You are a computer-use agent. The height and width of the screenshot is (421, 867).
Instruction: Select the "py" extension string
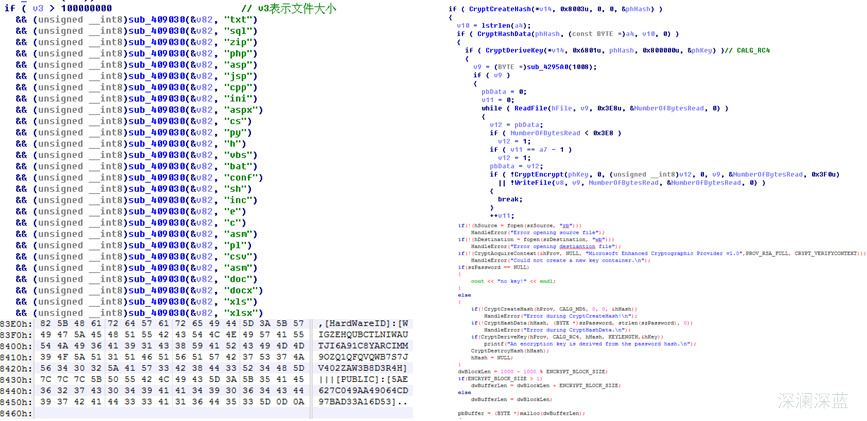[x=238, y=133]
